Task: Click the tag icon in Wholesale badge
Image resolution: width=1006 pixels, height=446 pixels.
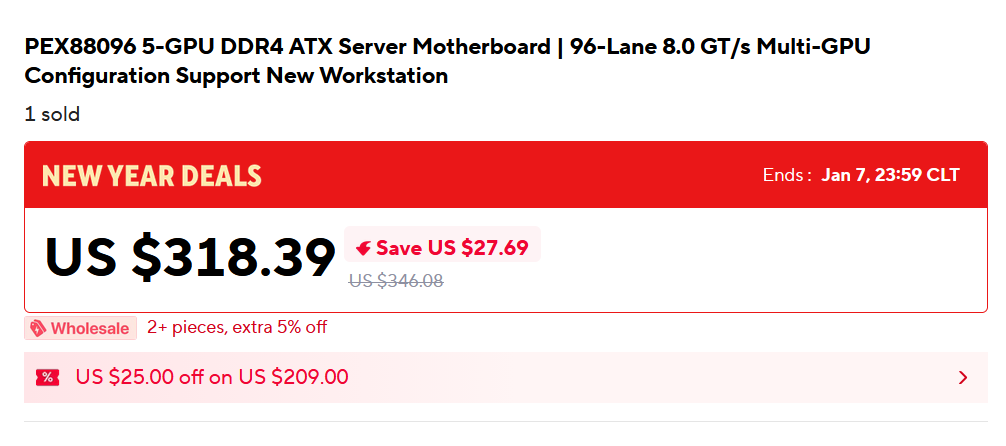Action: [38, 328]
